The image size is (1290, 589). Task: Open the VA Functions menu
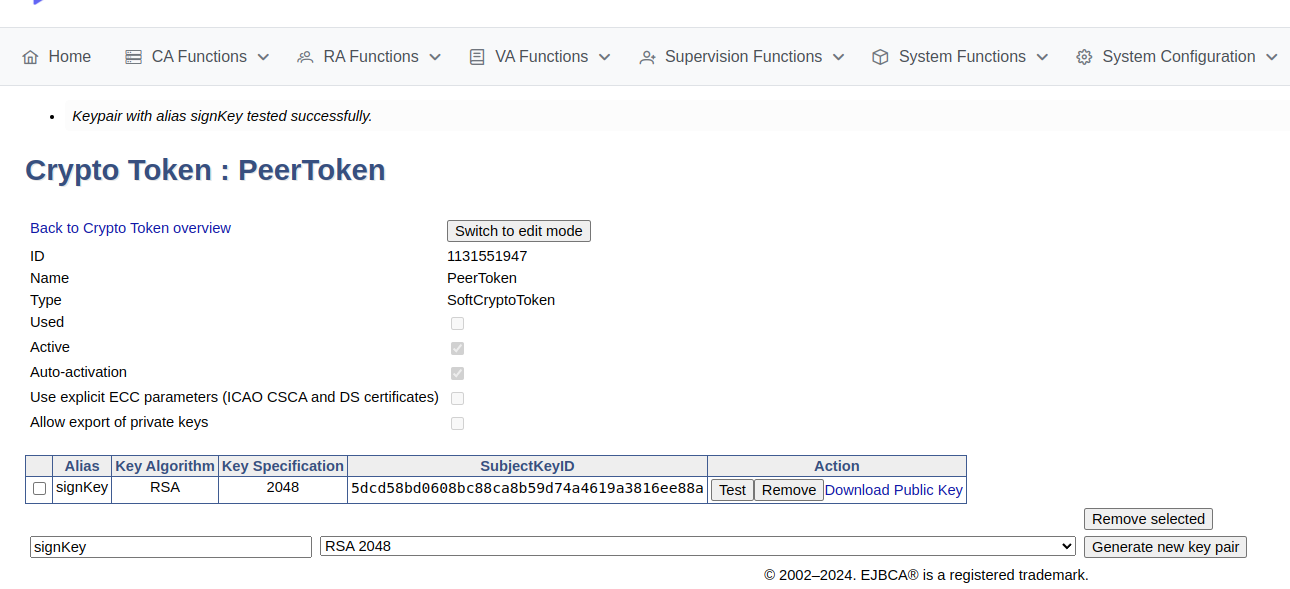coord(541,57)
